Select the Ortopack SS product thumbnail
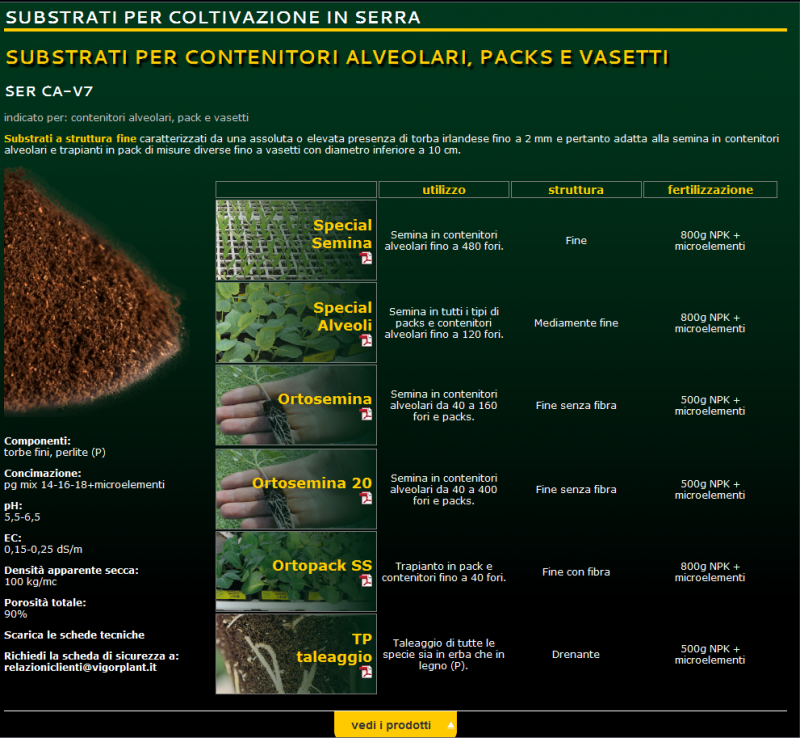800x738 pixels. click(x=296, y=572)
